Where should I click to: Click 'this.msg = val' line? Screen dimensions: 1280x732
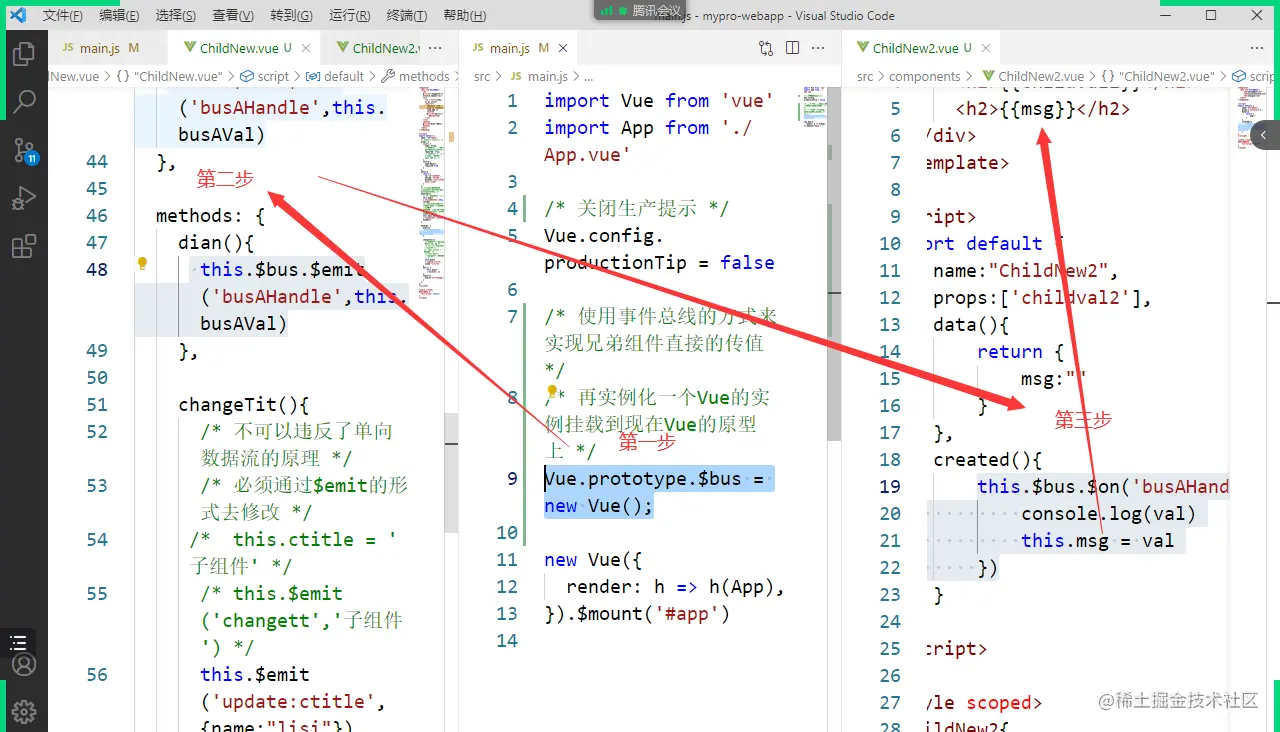(1097, 540)
